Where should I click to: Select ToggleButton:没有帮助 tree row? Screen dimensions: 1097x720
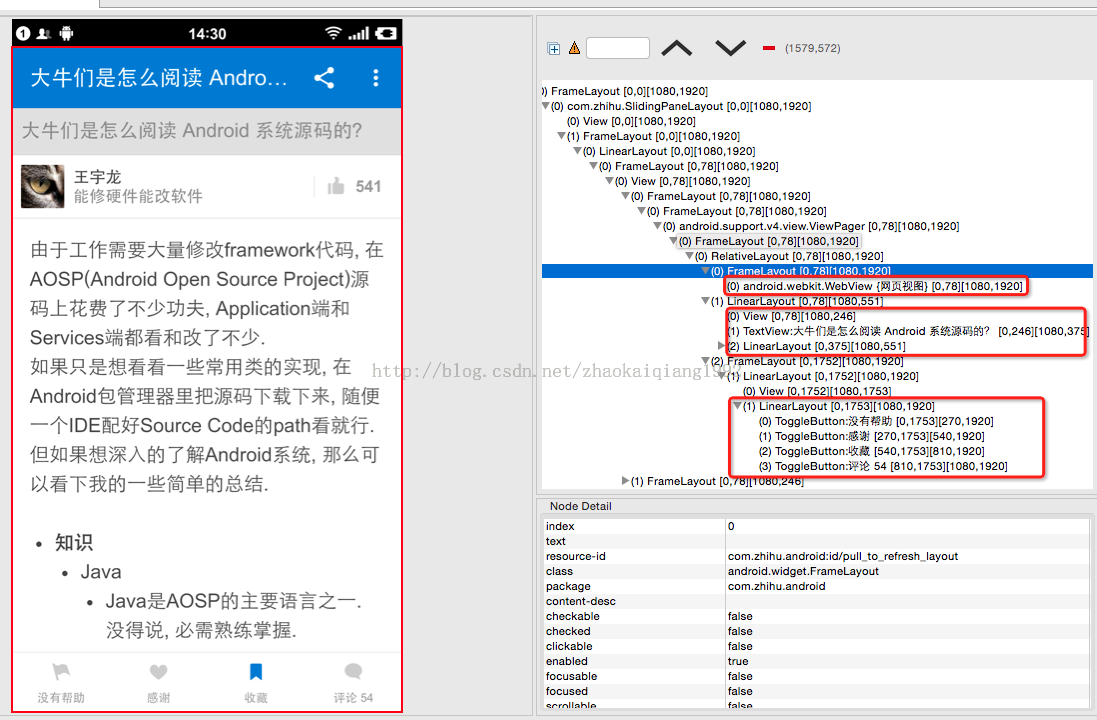(876, 421)
